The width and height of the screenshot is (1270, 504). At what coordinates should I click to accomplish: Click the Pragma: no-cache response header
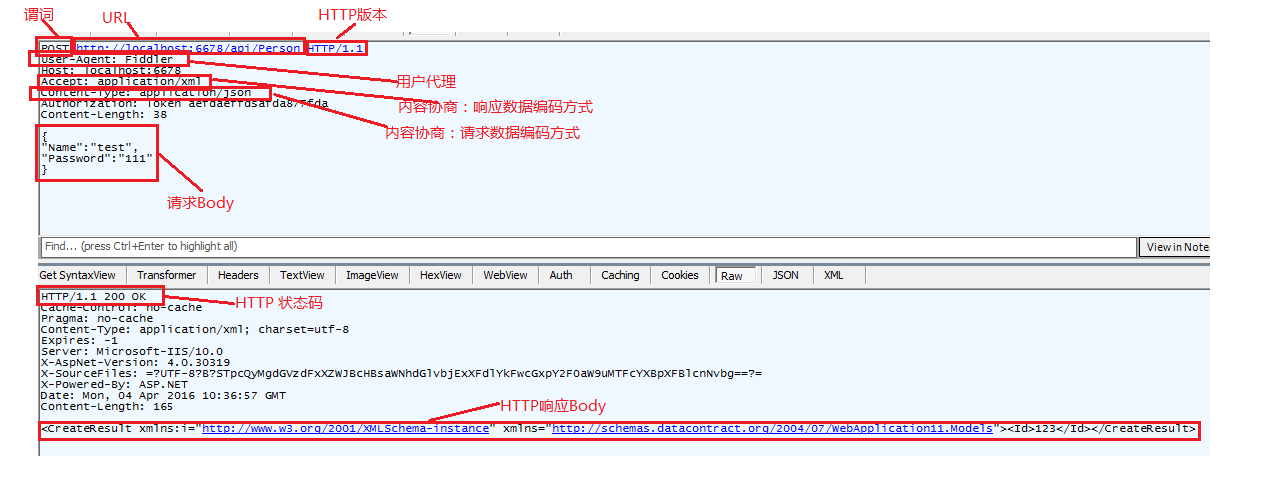(x=97, y=318)
